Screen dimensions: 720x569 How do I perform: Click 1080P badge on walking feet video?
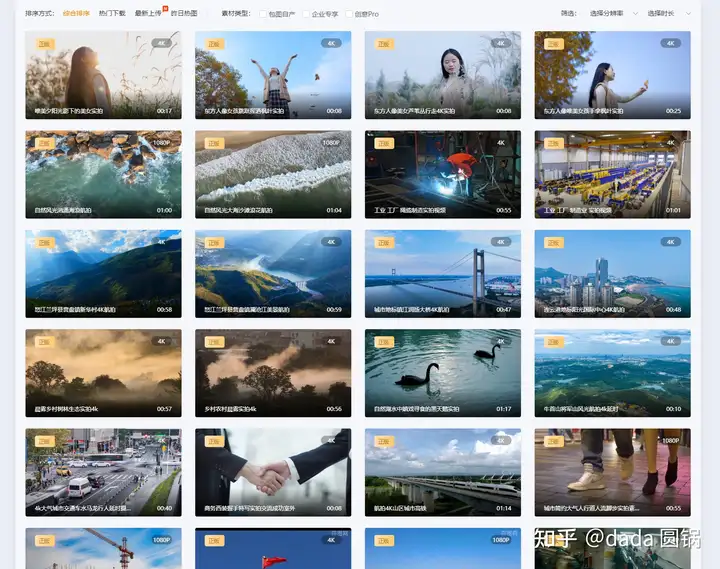pyautogui.click(x=670, y=440)
